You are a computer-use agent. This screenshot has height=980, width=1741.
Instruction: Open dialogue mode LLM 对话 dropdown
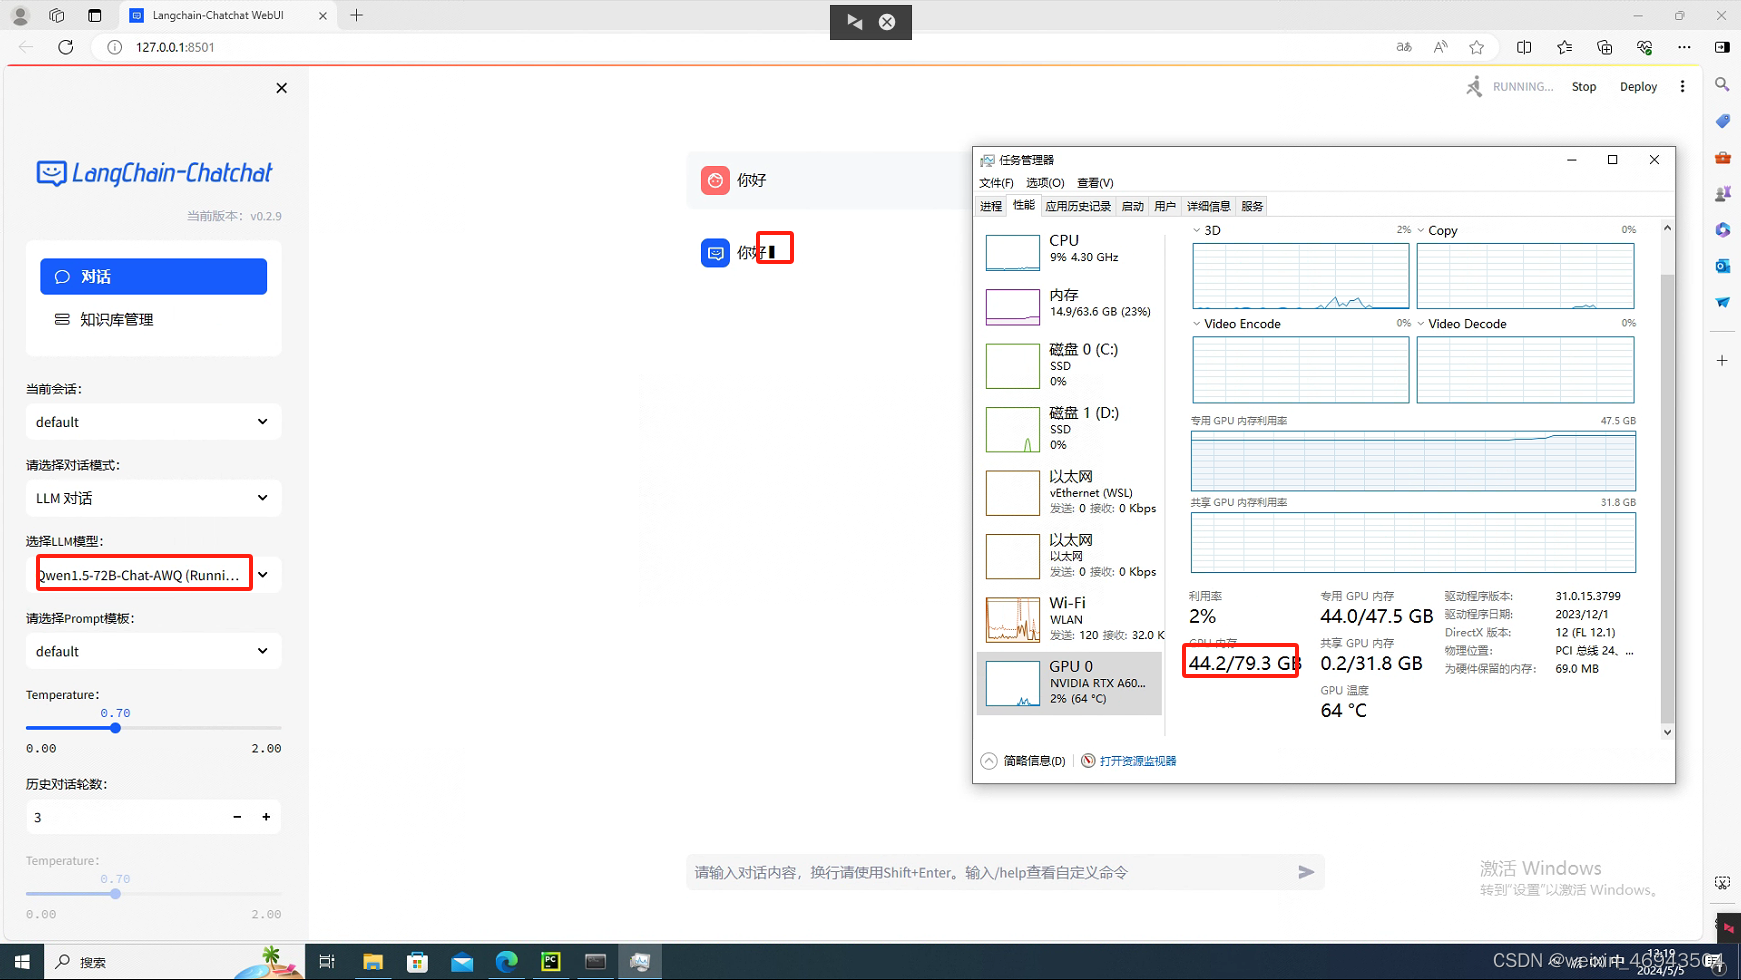coord(153,498)
